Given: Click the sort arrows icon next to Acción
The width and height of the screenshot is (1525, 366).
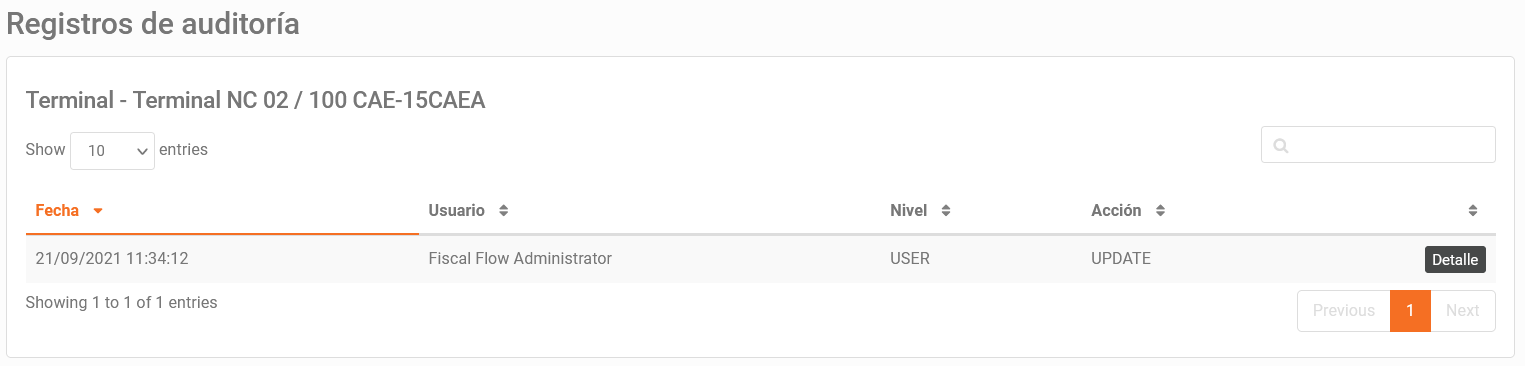Looking at the screenshot, I should point(1160,211).
